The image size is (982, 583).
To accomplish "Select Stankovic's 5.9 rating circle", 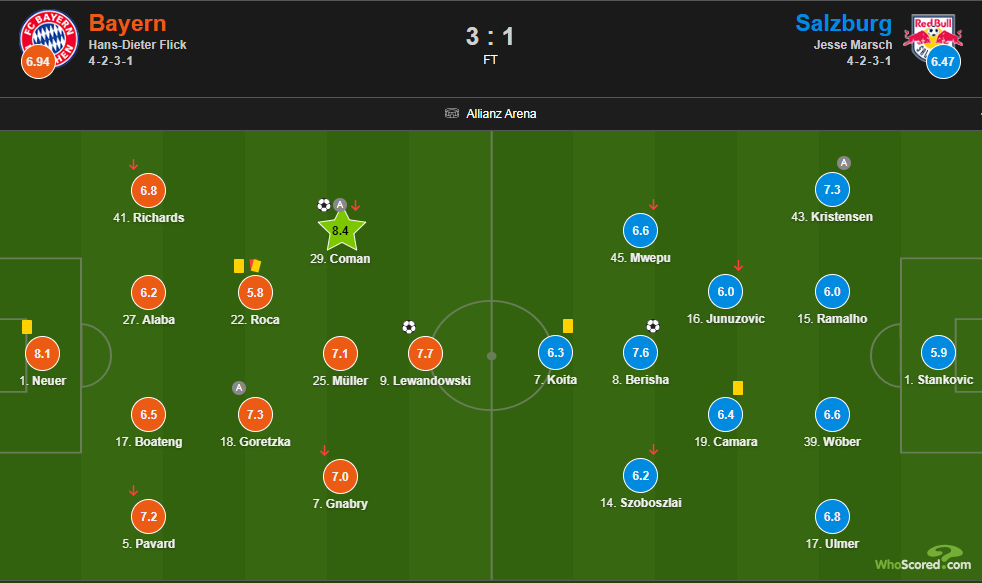I will point(940,352).
